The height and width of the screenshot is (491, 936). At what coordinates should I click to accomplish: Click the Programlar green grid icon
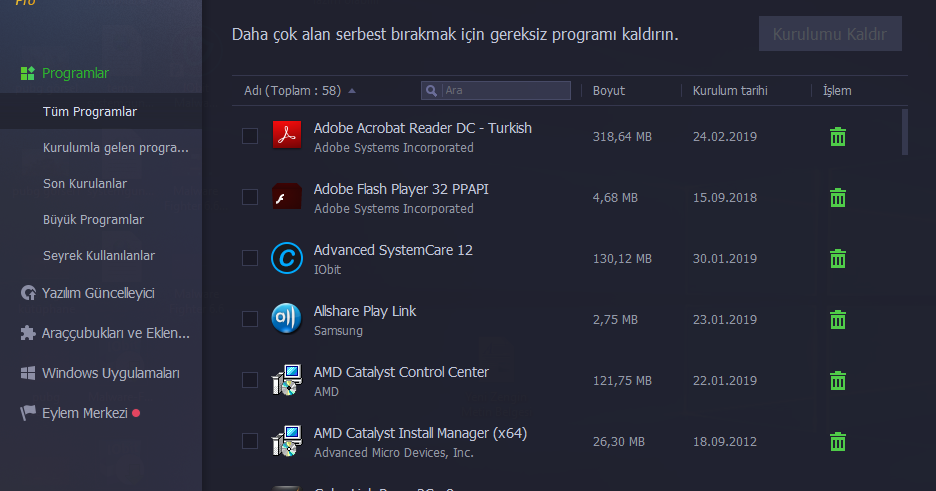point(27,73)
